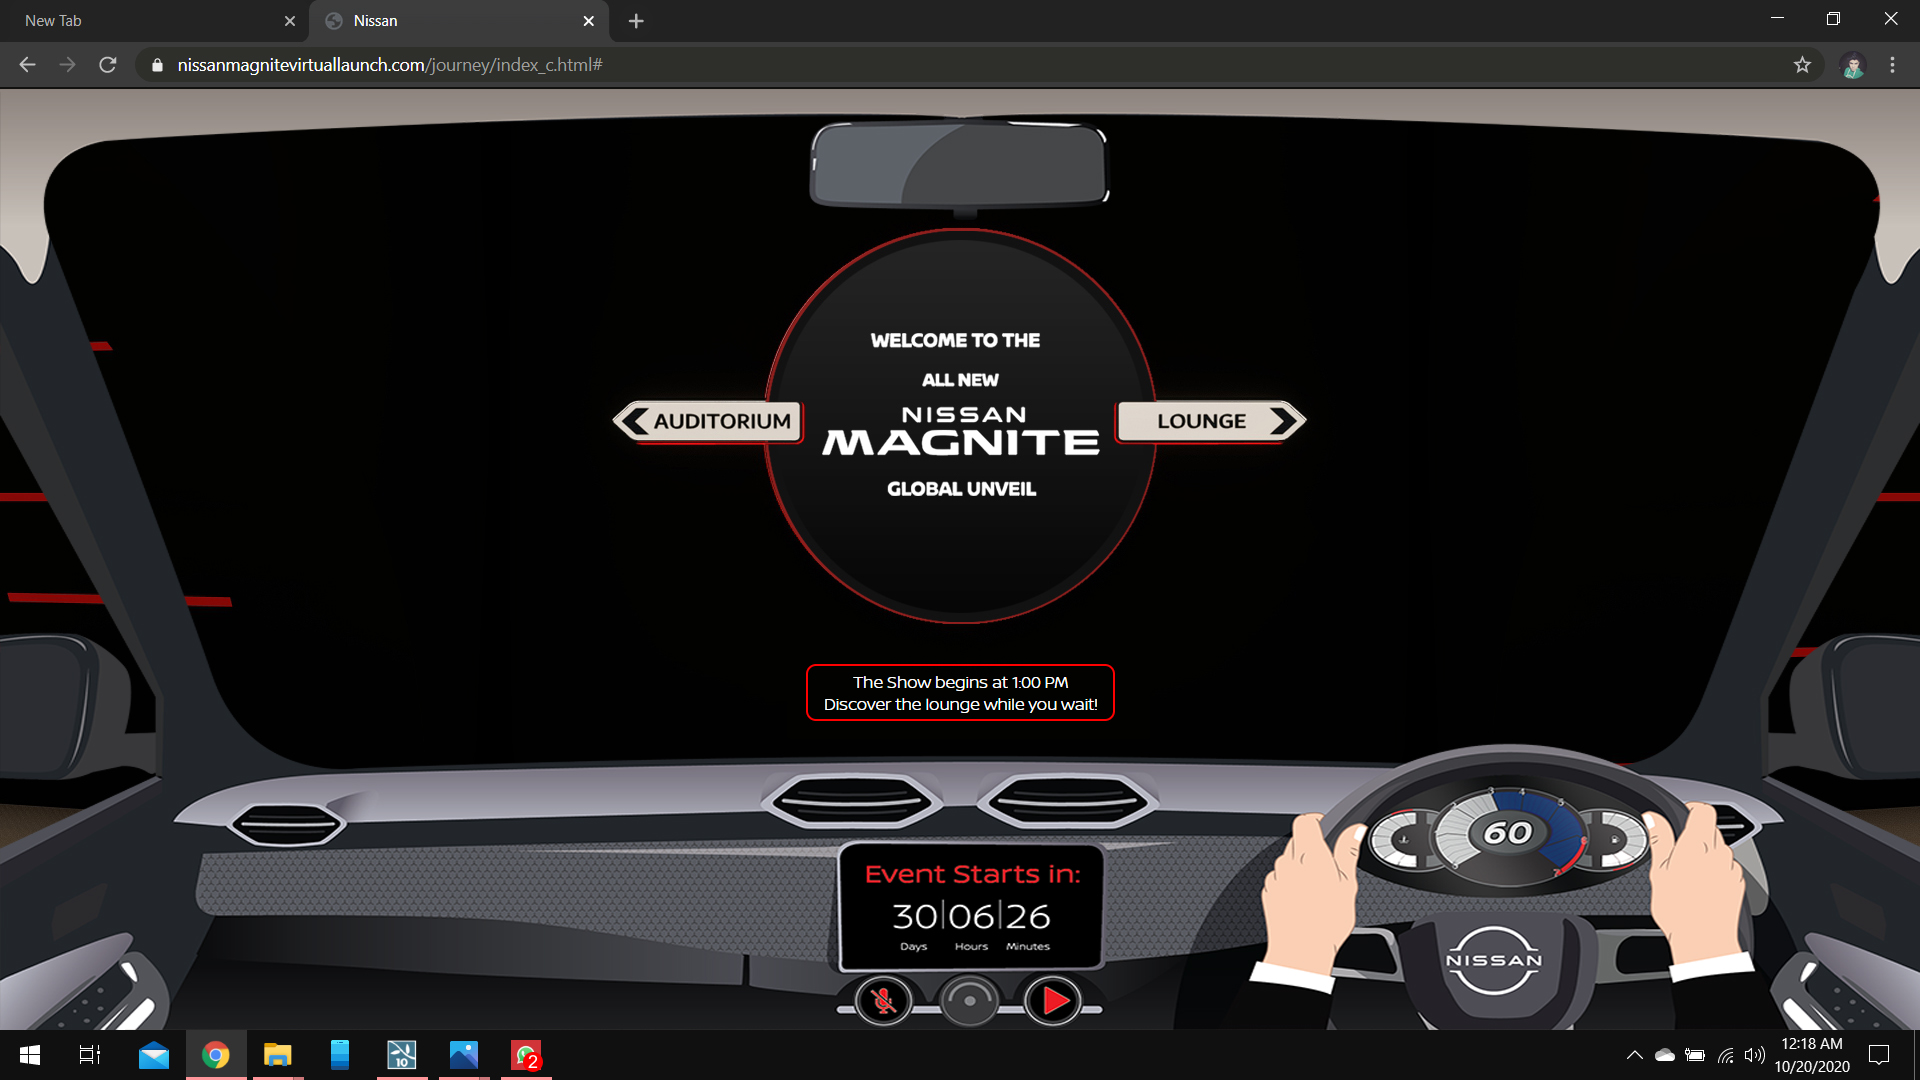Open a new browser tab
Viewport: 1920px width, 1080px height.
point(636,20)
